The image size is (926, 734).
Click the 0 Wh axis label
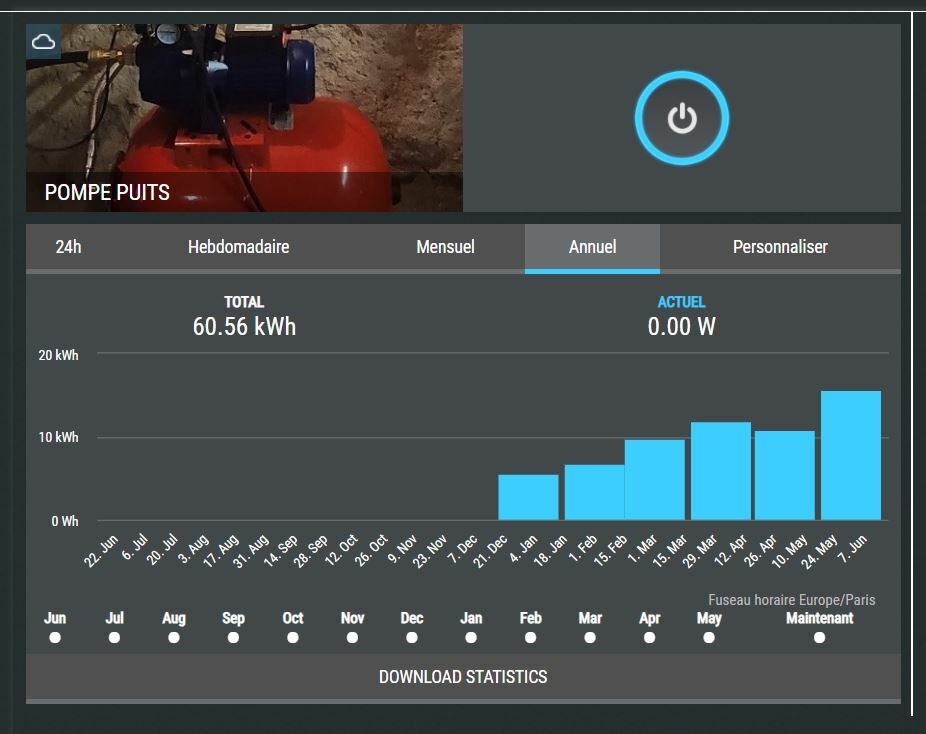click(x=64, y=521)
